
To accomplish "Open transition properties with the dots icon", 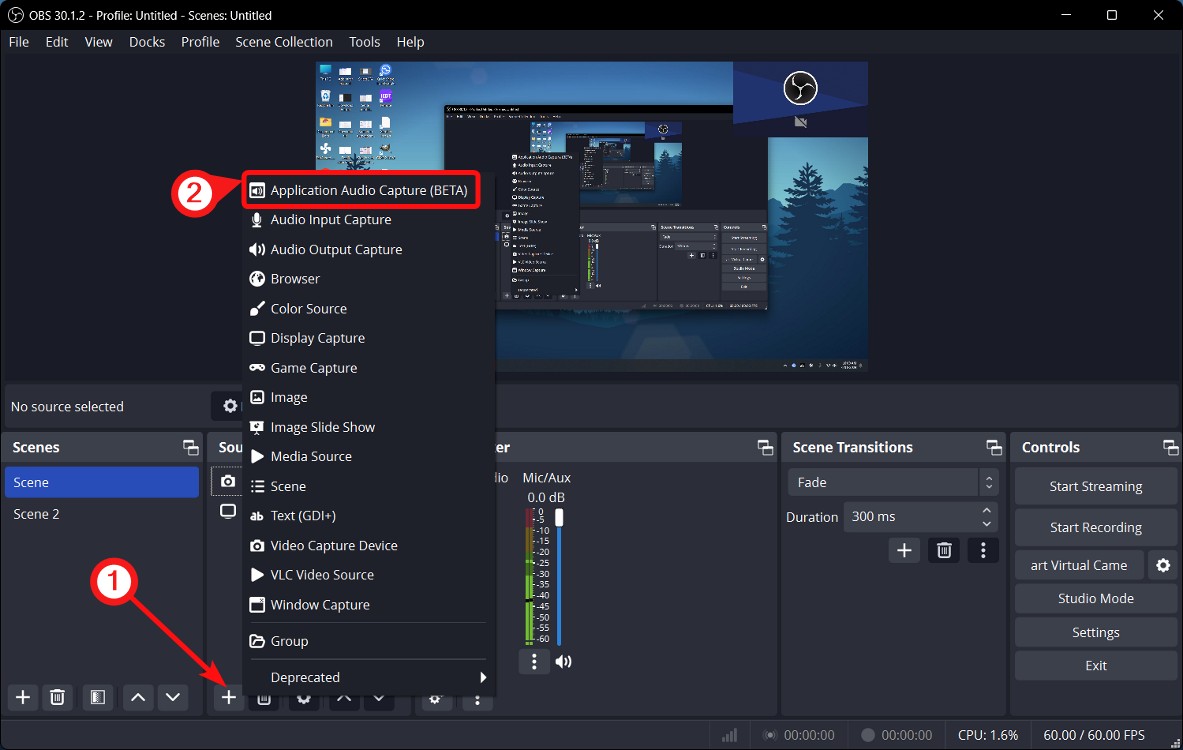I will point(982,550).
